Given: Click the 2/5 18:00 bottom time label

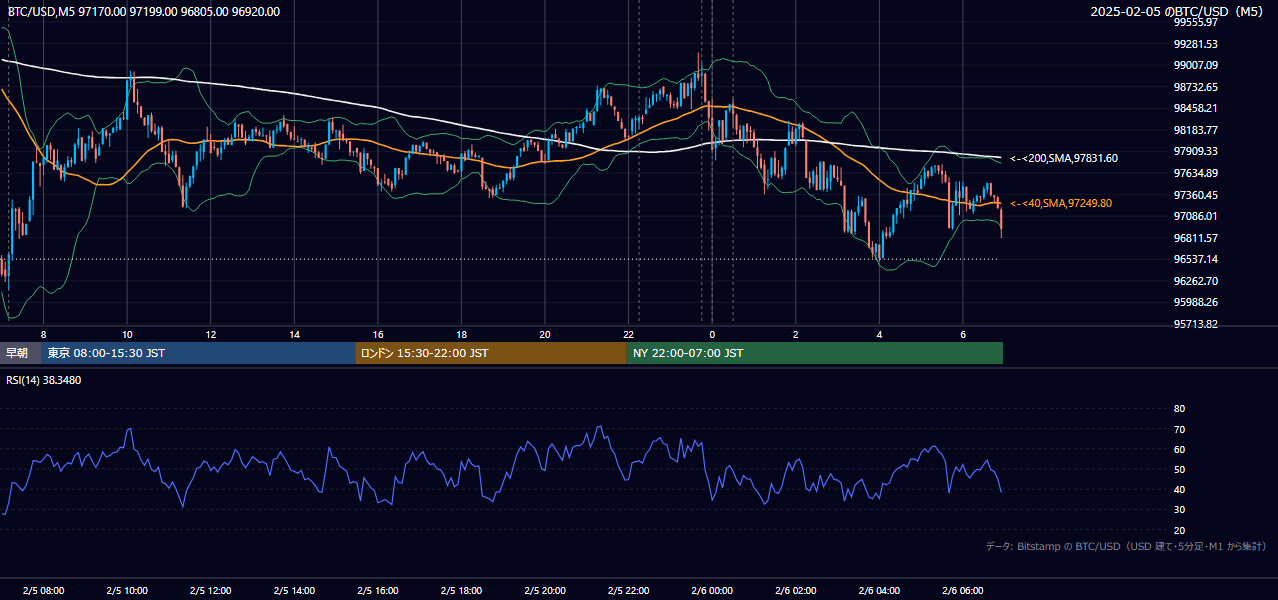Looking at the screenshot, I should (461, 591).
